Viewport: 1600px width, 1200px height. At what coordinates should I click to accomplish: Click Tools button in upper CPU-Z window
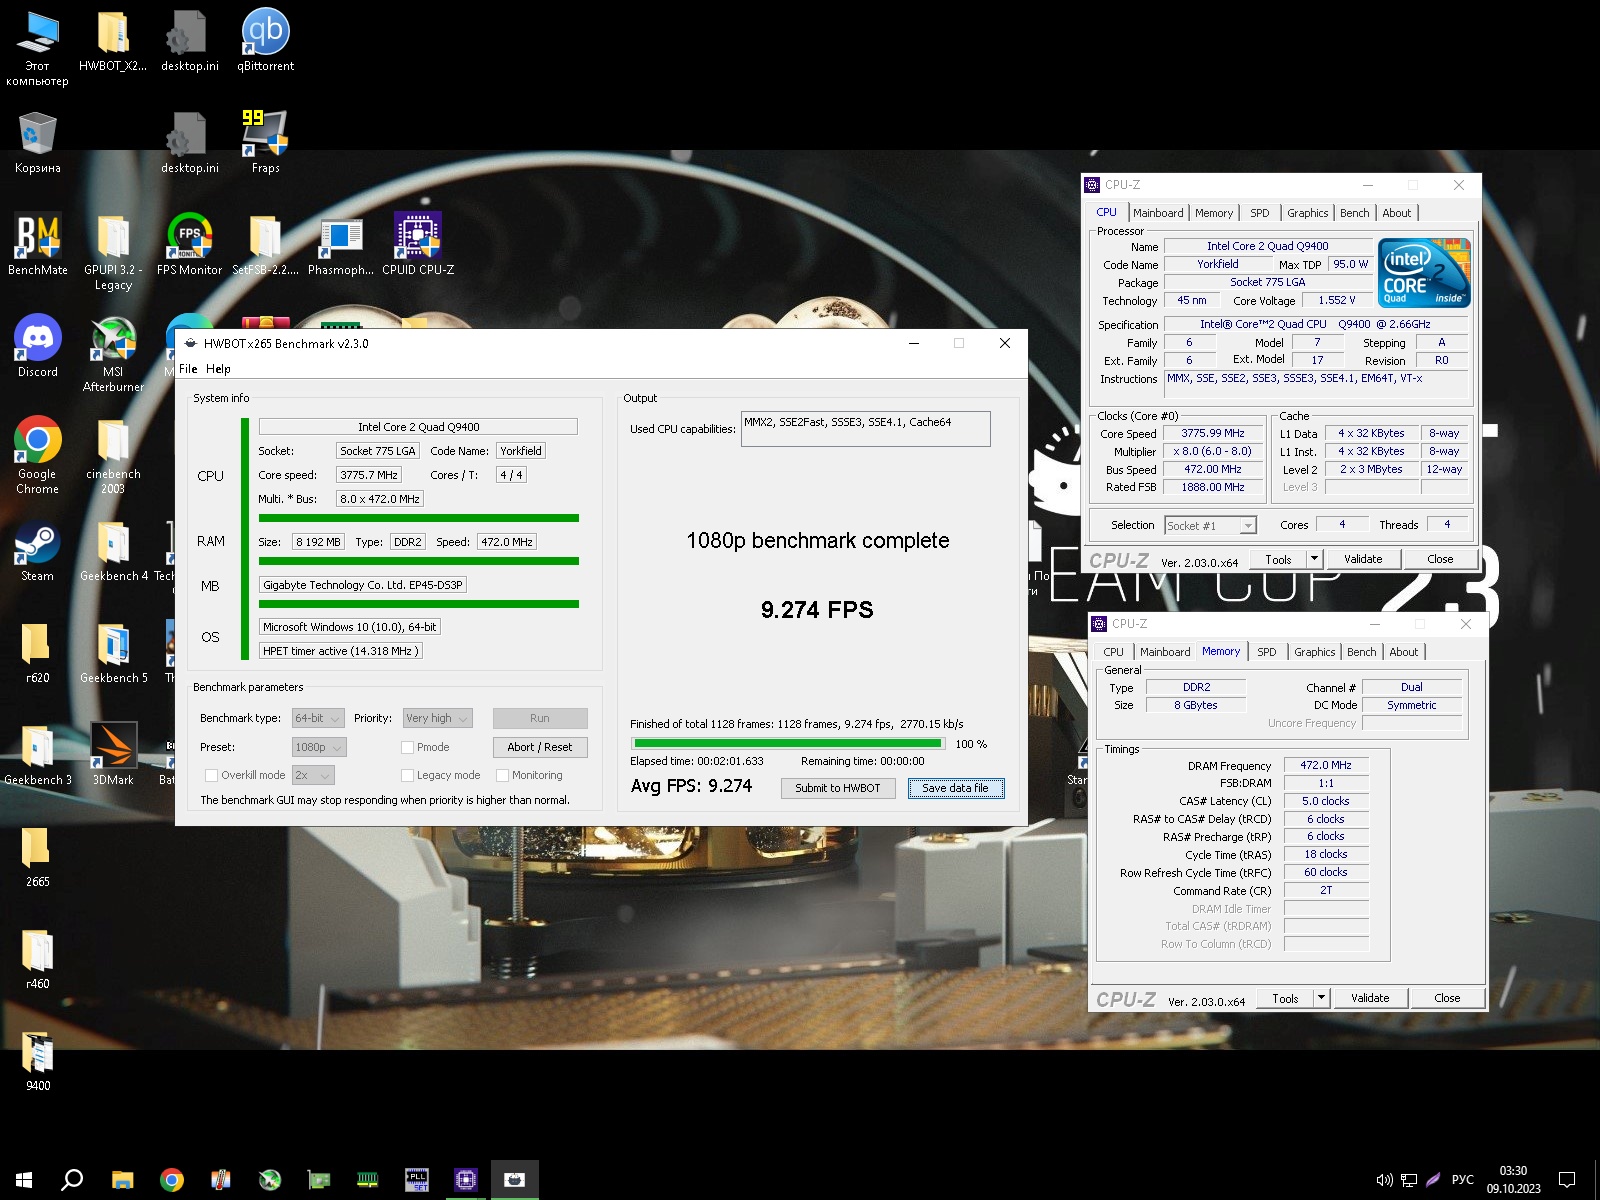[x=1278, y=559]
